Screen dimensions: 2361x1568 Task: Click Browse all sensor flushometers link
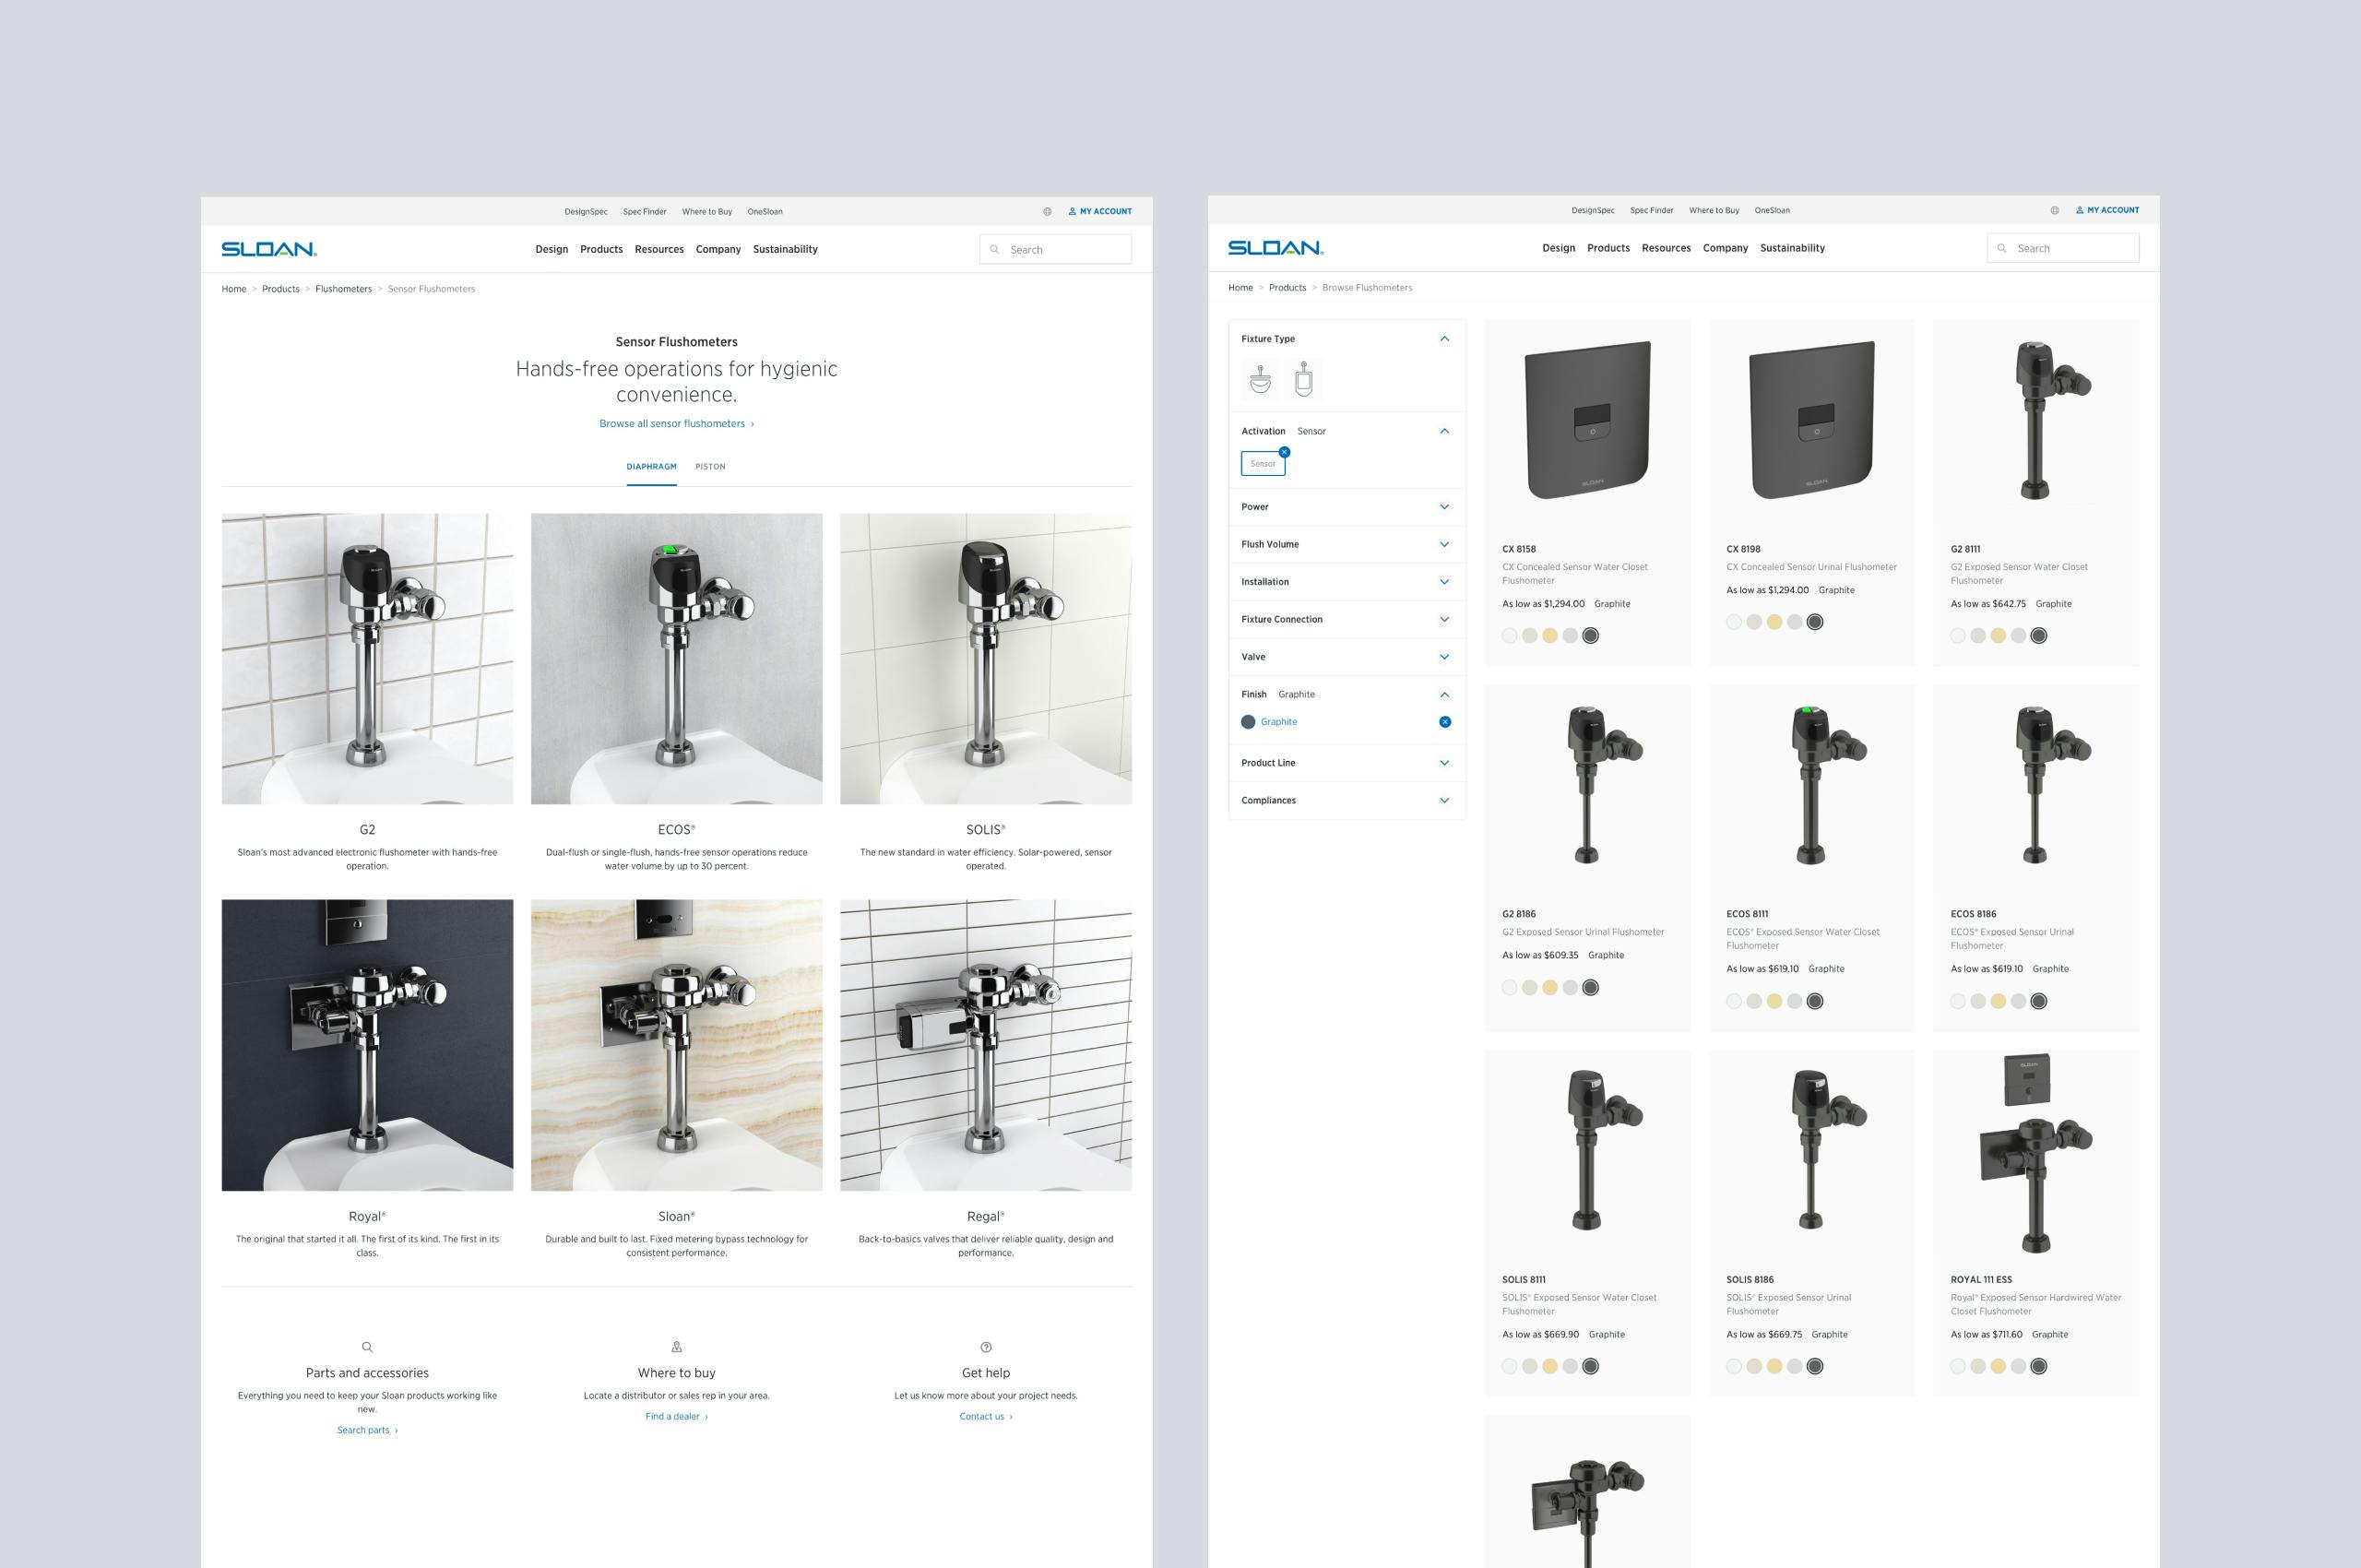[x=677, y=424]
